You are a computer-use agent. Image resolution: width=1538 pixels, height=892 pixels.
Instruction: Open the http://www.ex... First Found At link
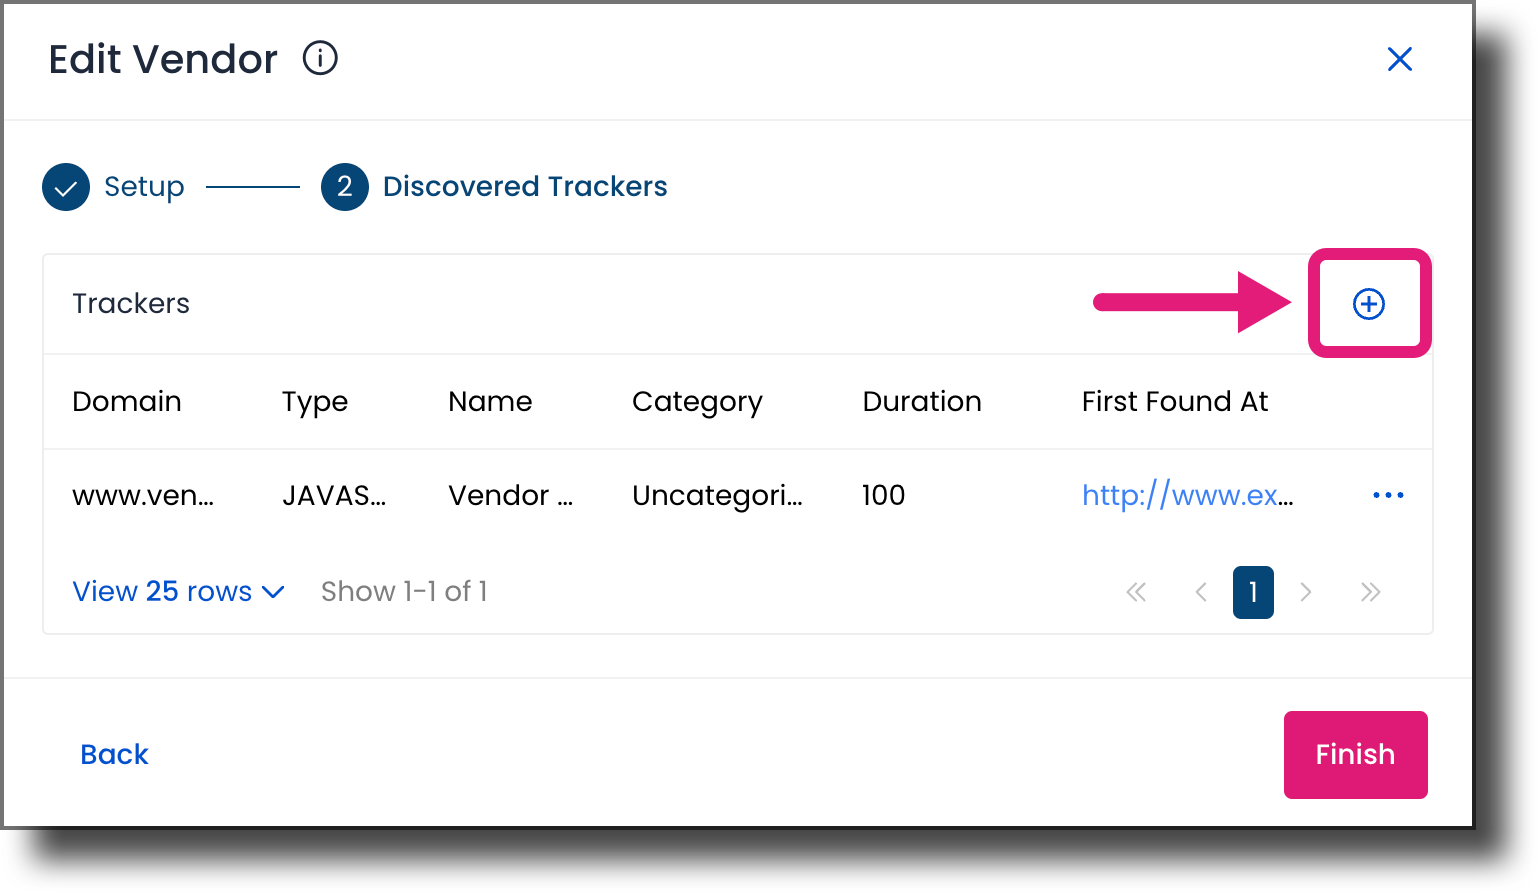coord(1188,494)
